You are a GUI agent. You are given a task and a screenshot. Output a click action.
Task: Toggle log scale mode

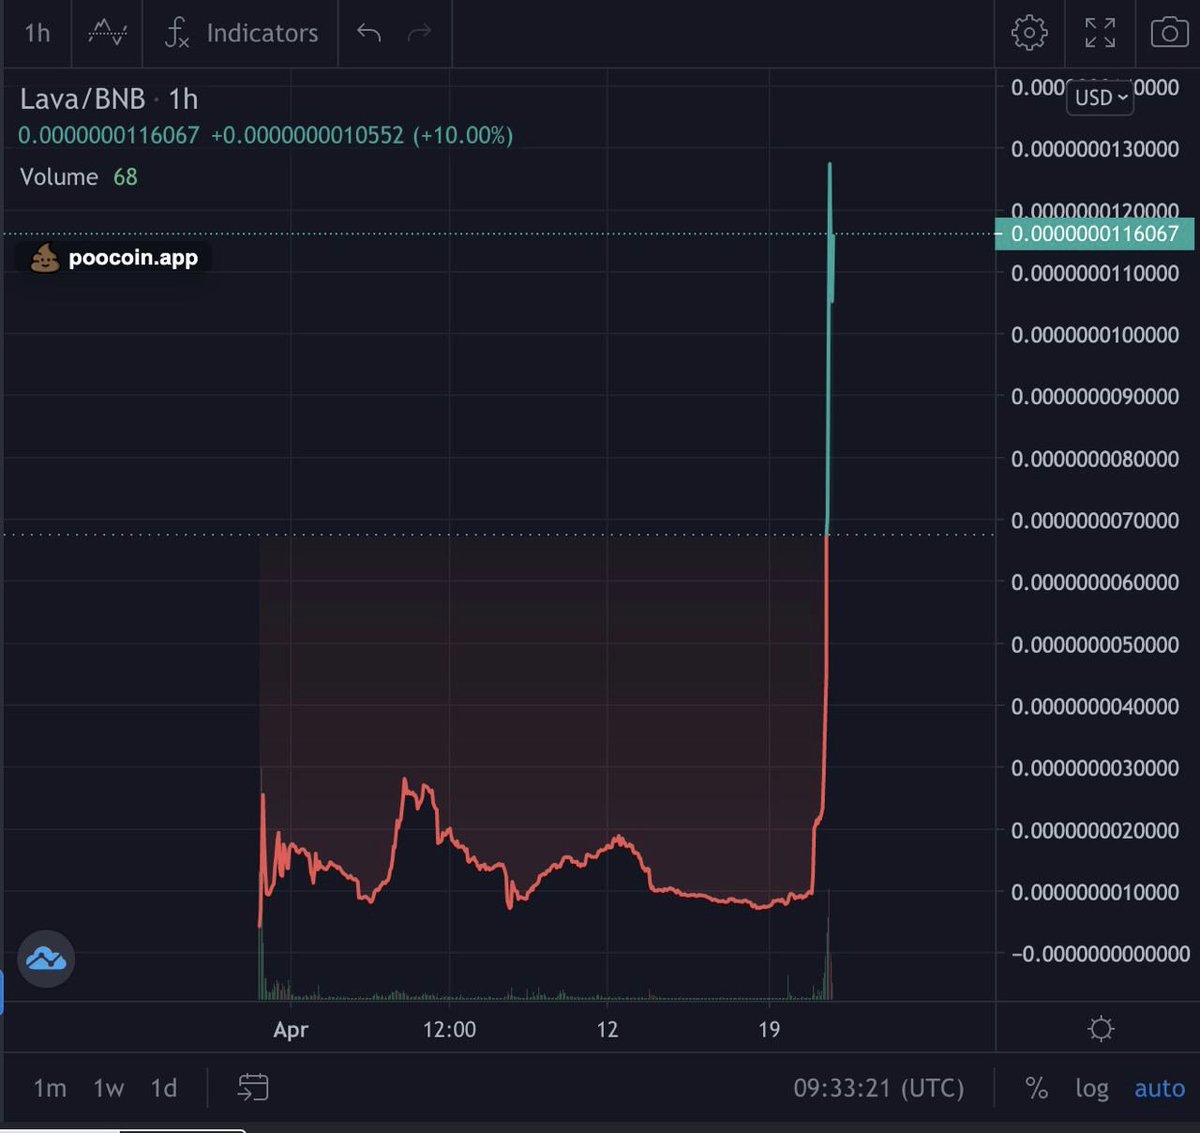point(1092,1088)
